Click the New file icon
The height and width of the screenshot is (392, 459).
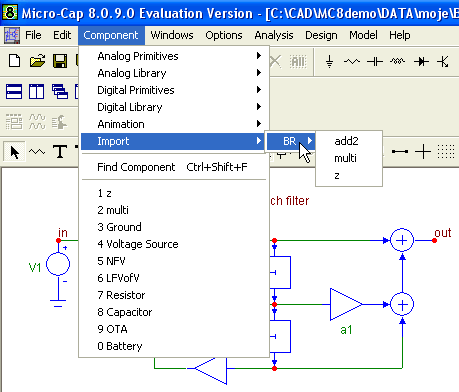coord(14,61)
